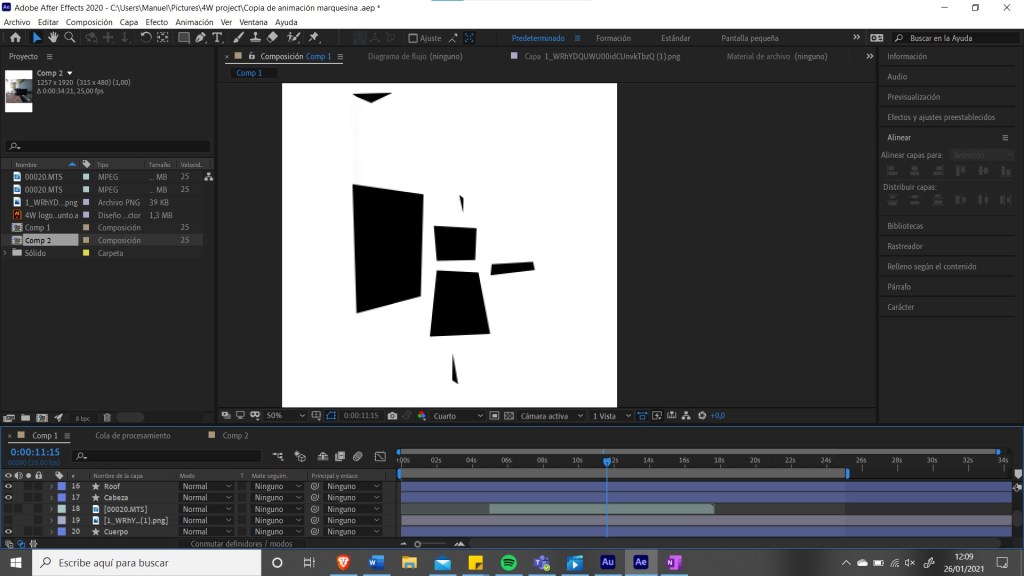Select the Puppet Pin tool
Image resolution: width=1024 pixels, height=576 pixels.
314,38
